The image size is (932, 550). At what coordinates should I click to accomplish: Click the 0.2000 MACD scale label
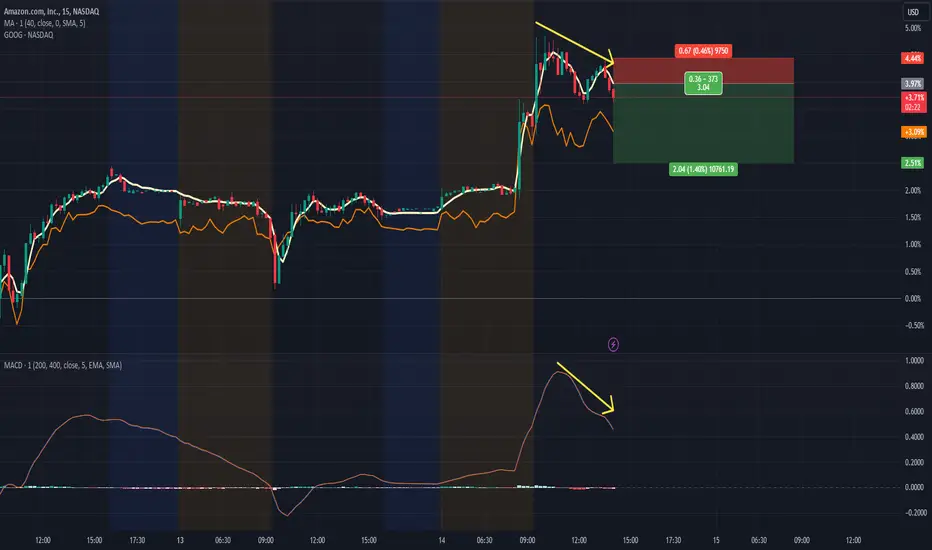914,463
